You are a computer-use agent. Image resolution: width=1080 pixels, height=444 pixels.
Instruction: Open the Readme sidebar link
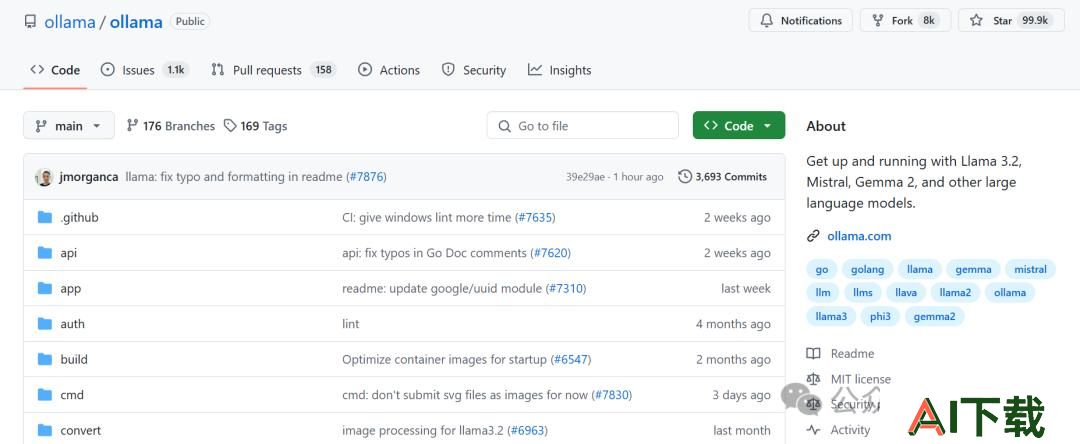(840, 353)
